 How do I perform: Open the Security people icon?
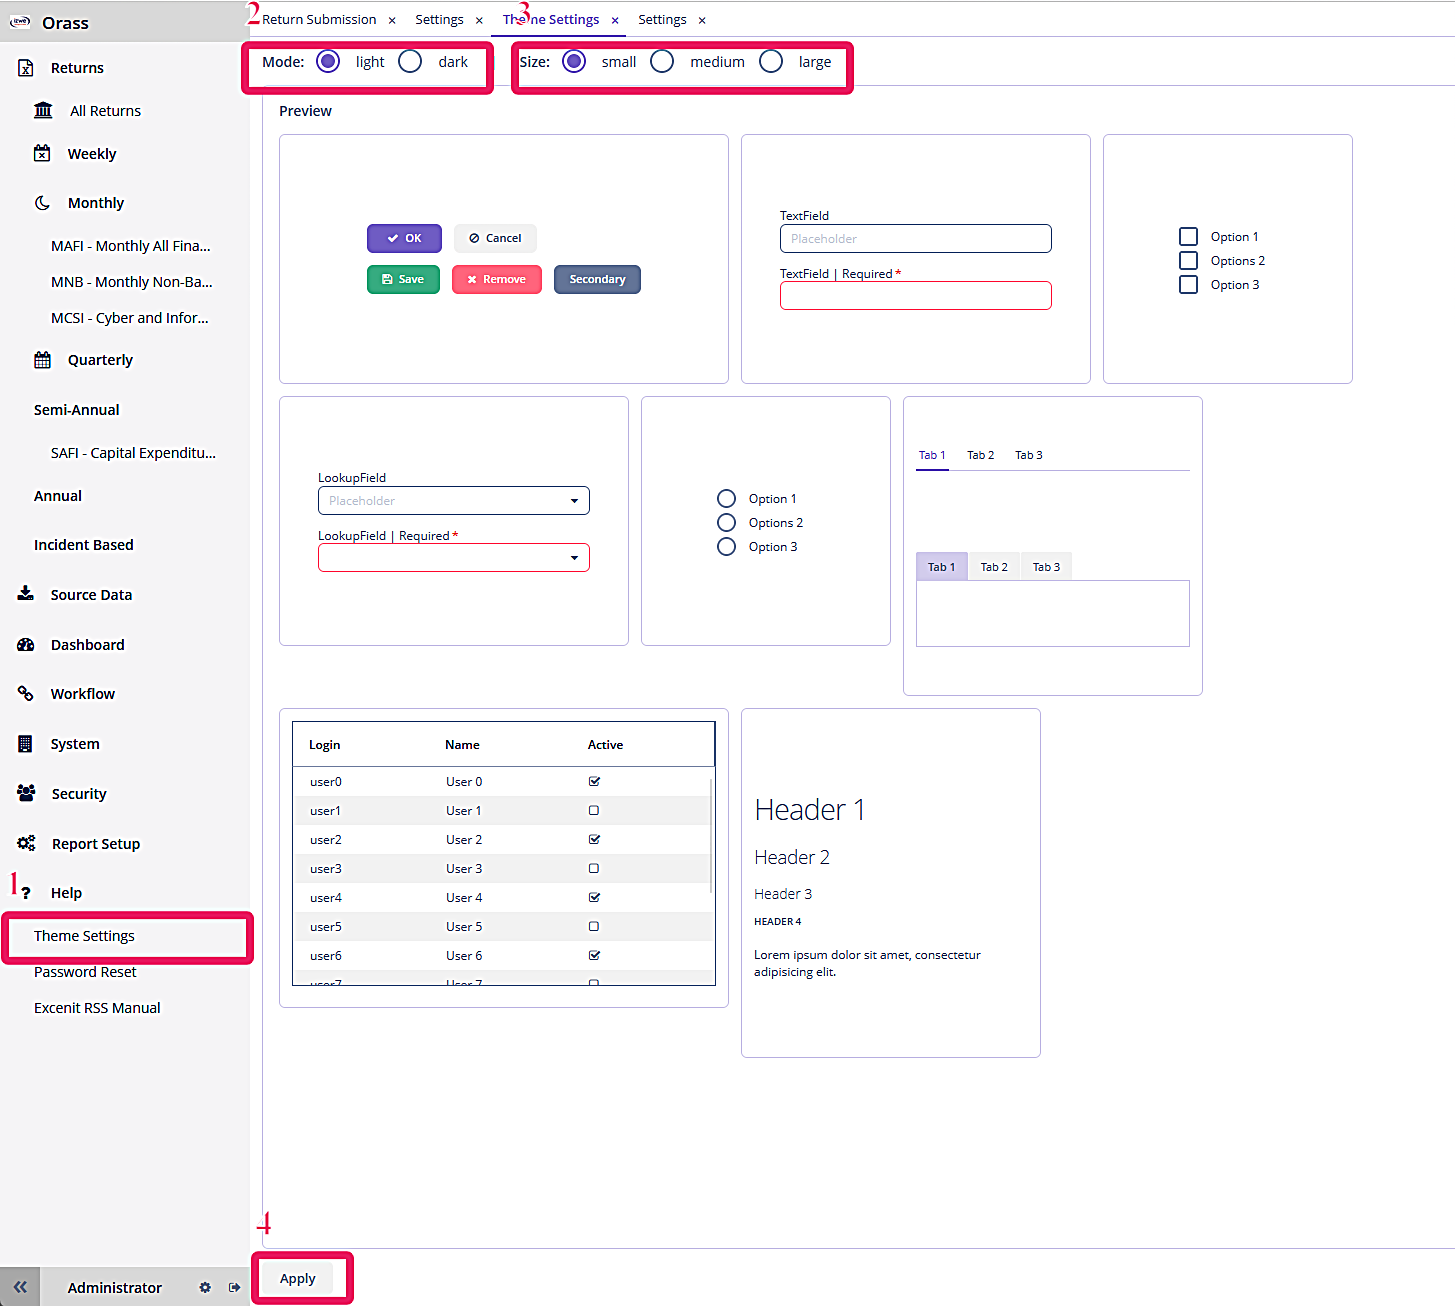click(26, 792)
